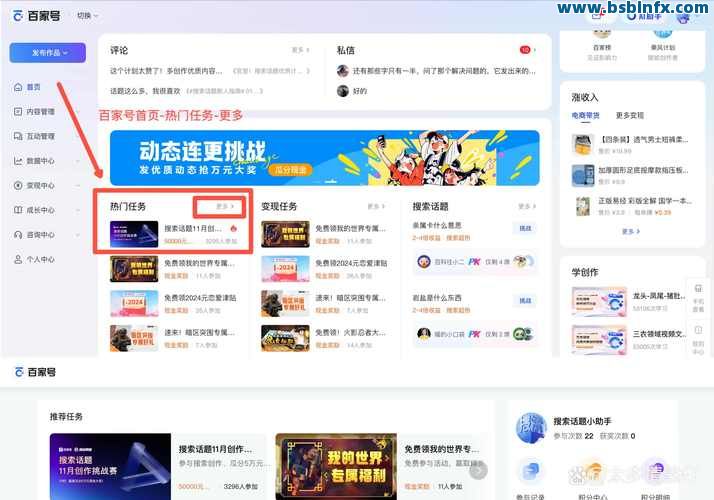Click the 参与记录 icon in the lower panel

(x=530, y=472)
